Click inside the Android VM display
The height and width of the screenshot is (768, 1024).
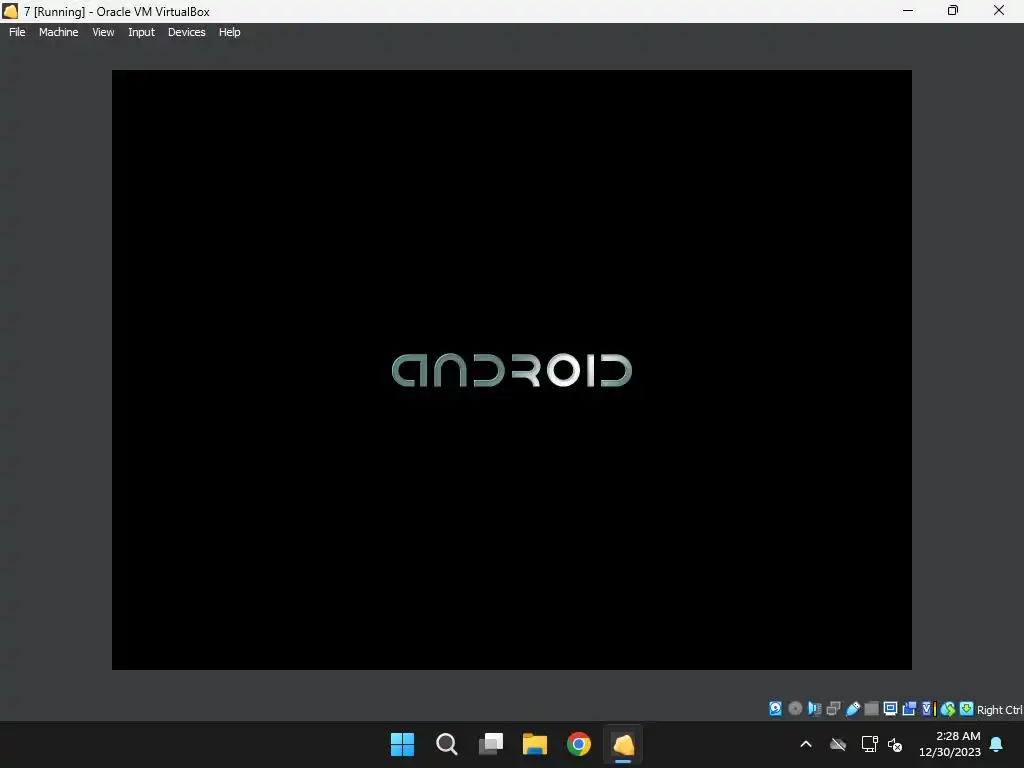[x=511, y=370]
